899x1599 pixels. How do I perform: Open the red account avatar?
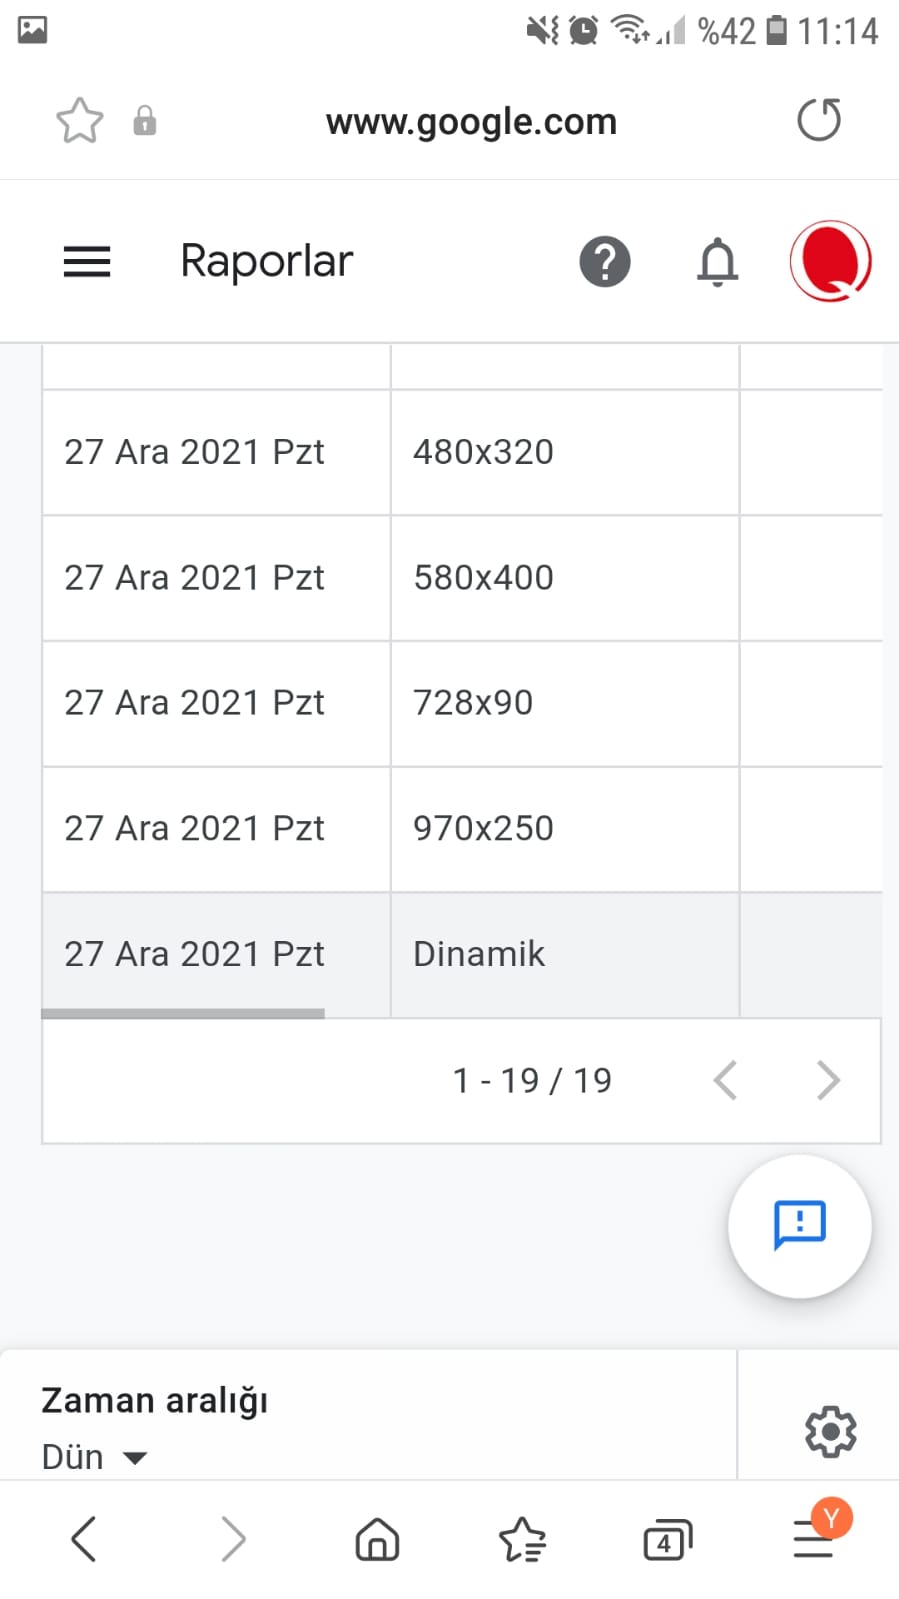(830, 261)
